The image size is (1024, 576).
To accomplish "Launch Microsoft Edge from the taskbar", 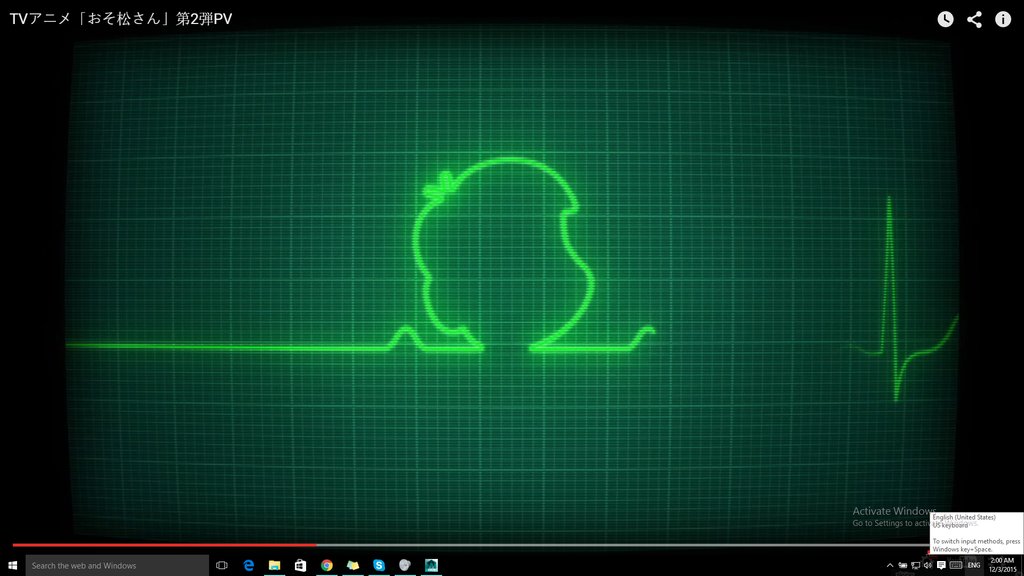I will click(248, 565).
